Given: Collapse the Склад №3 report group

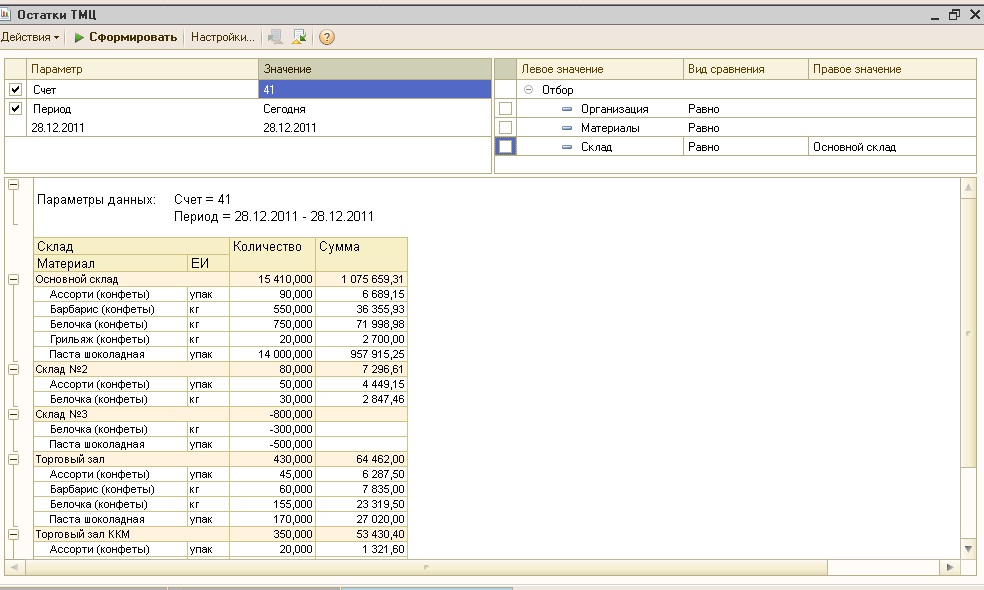Looking at the screenshot, I should [x=13, y=414].
